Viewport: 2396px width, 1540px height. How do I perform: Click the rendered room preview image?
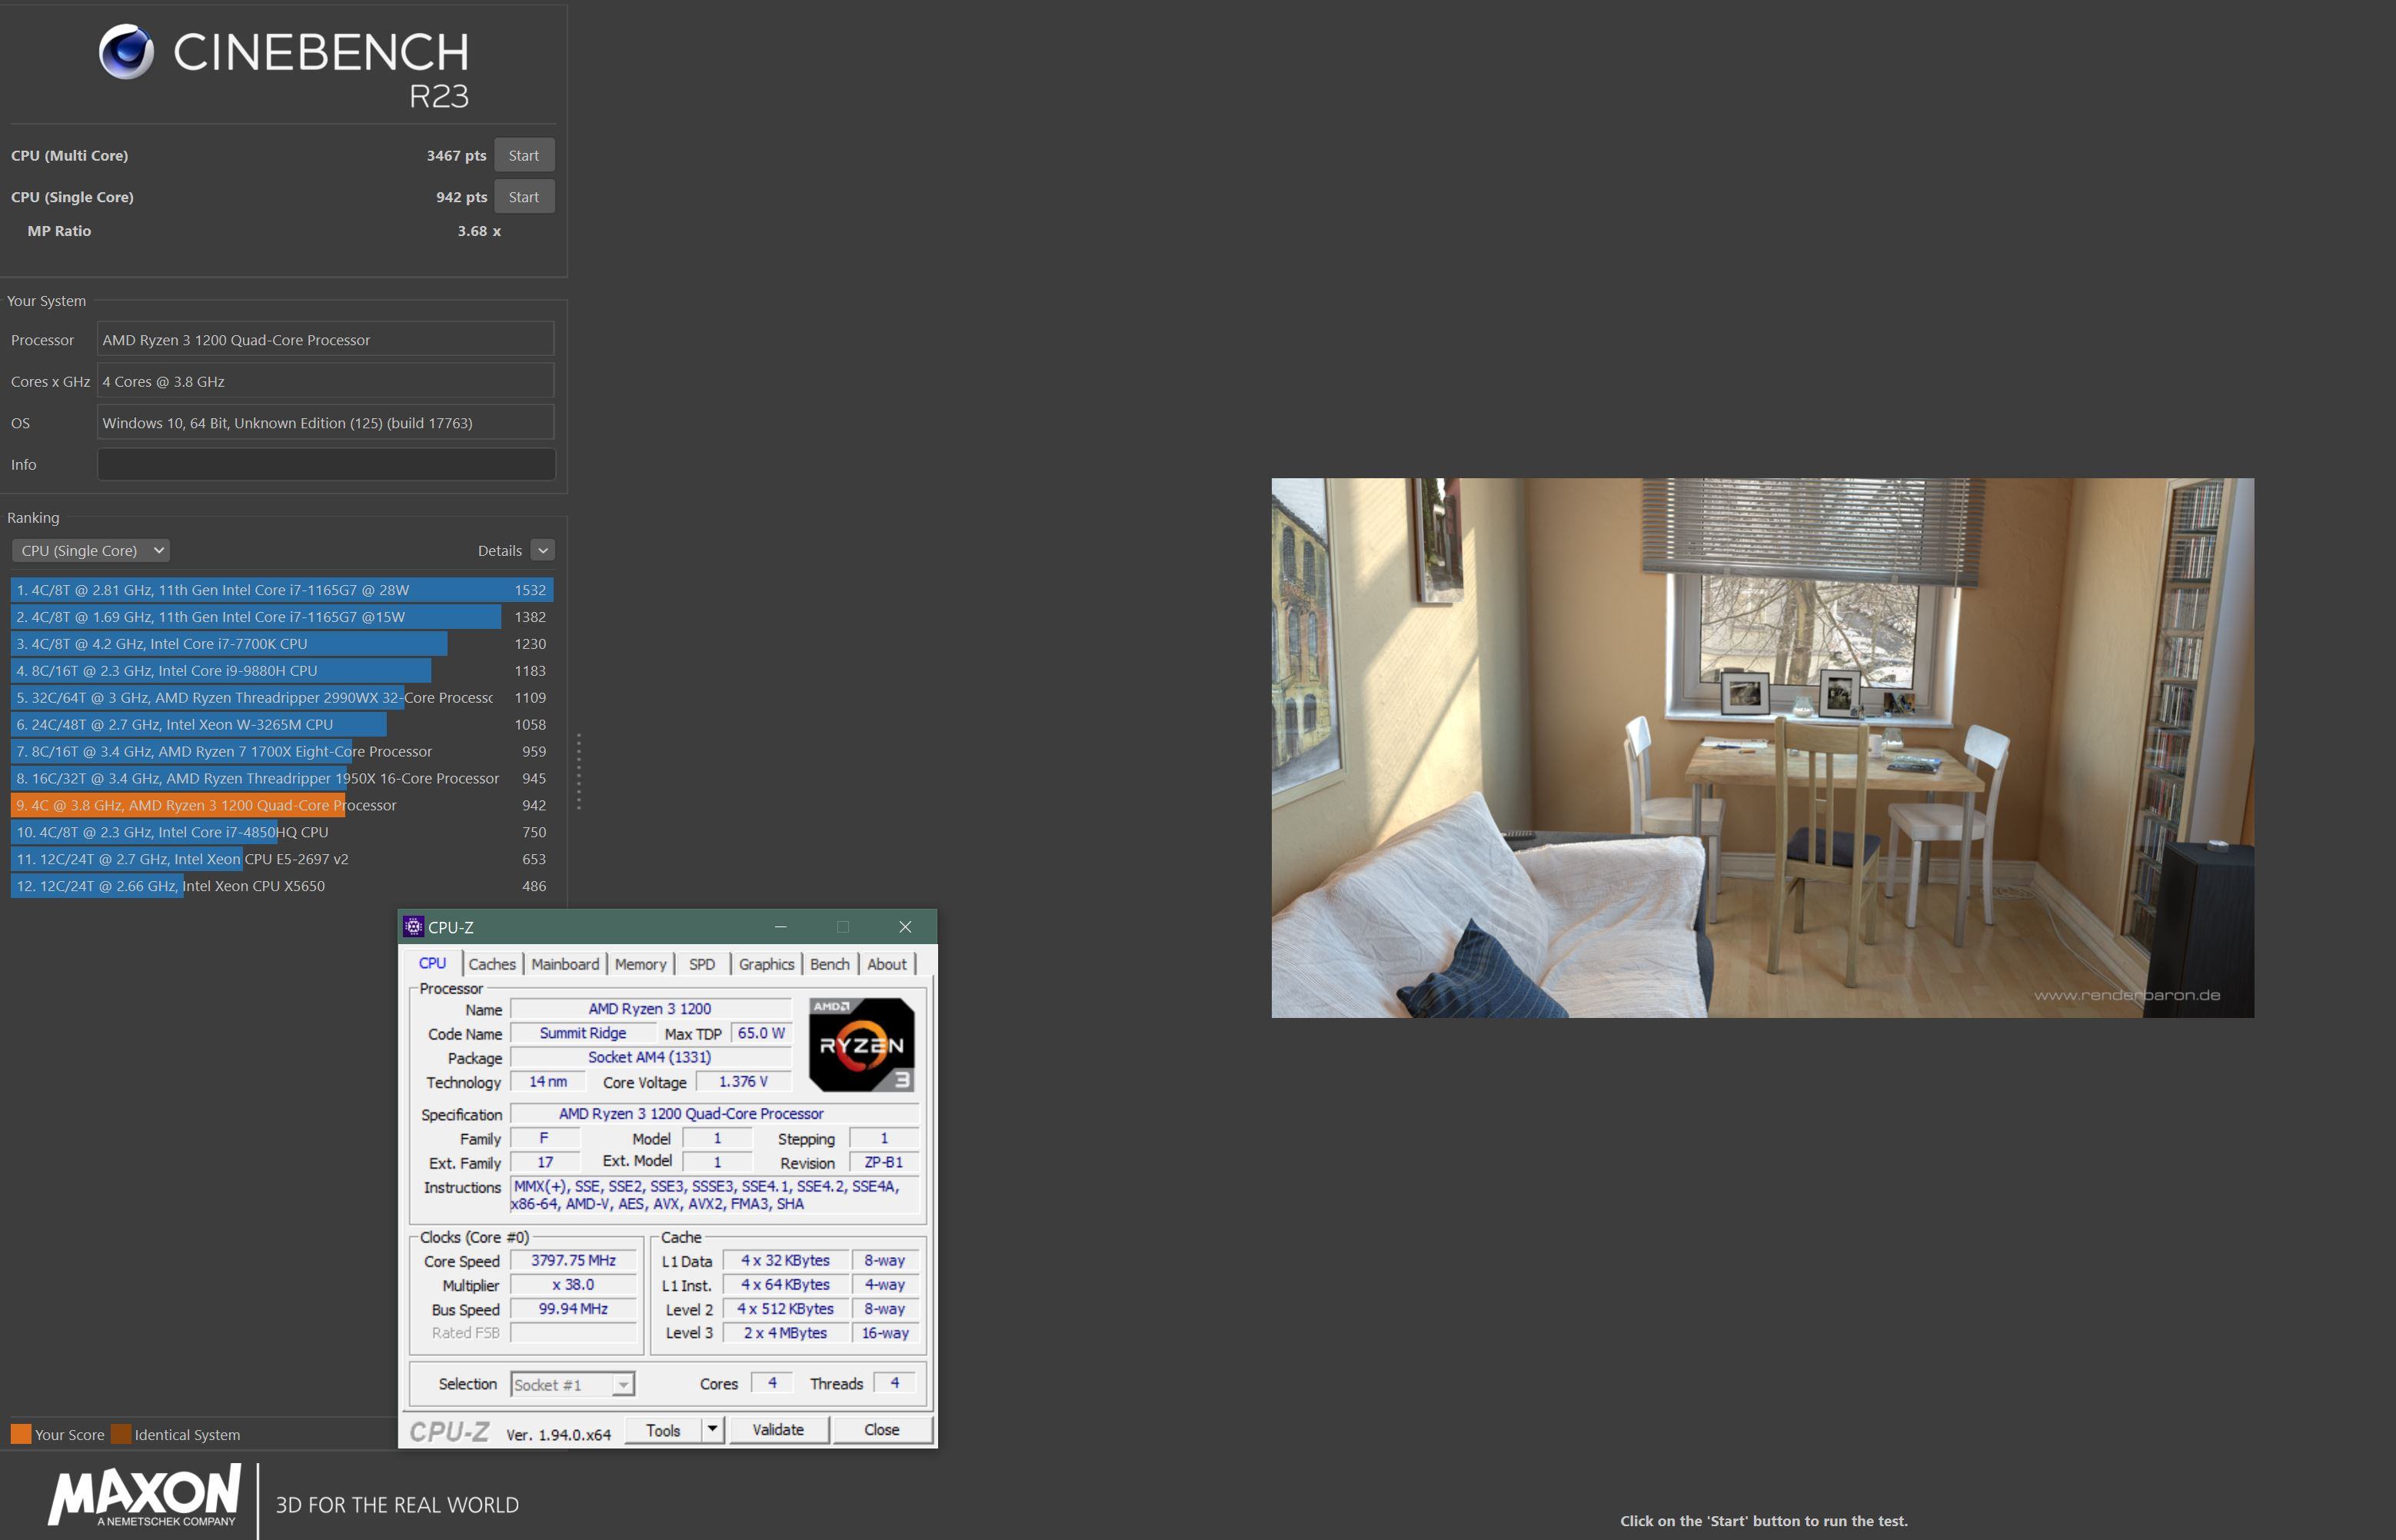[1762, 747]
